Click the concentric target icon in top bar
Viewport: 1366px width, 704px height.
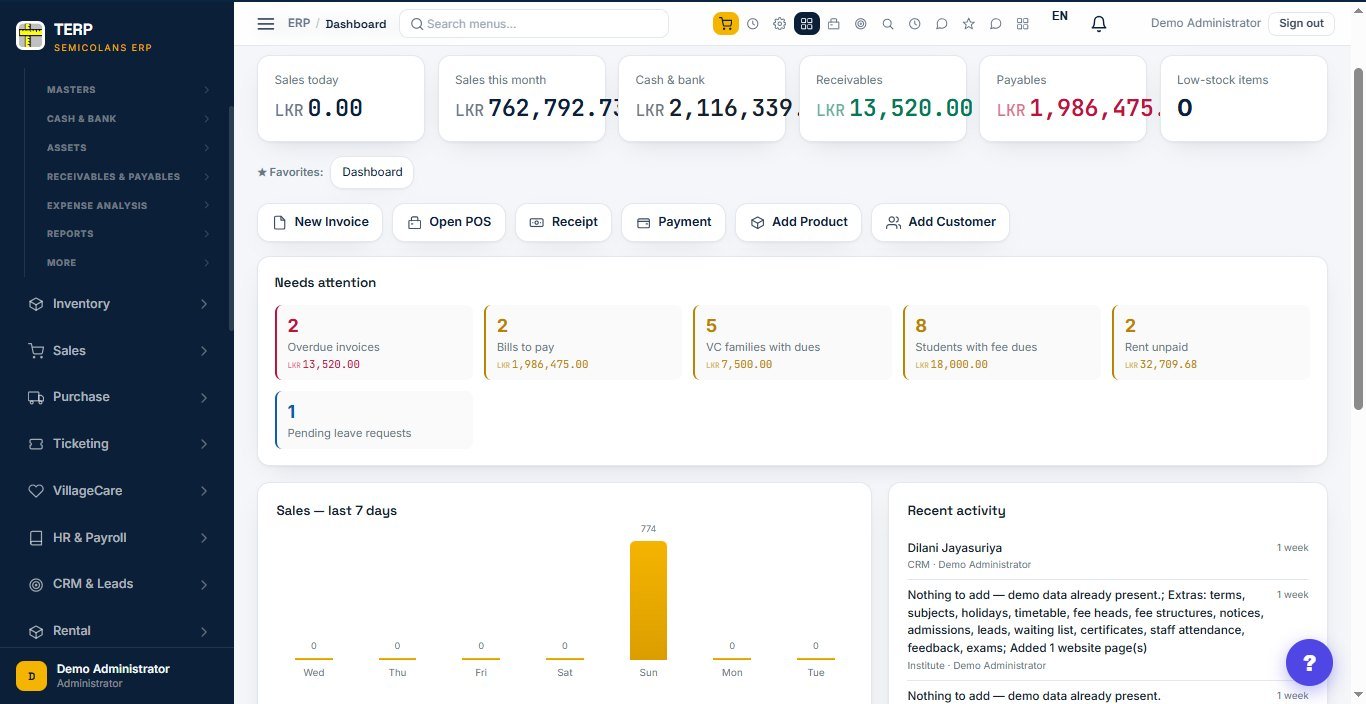coord(860,23)
